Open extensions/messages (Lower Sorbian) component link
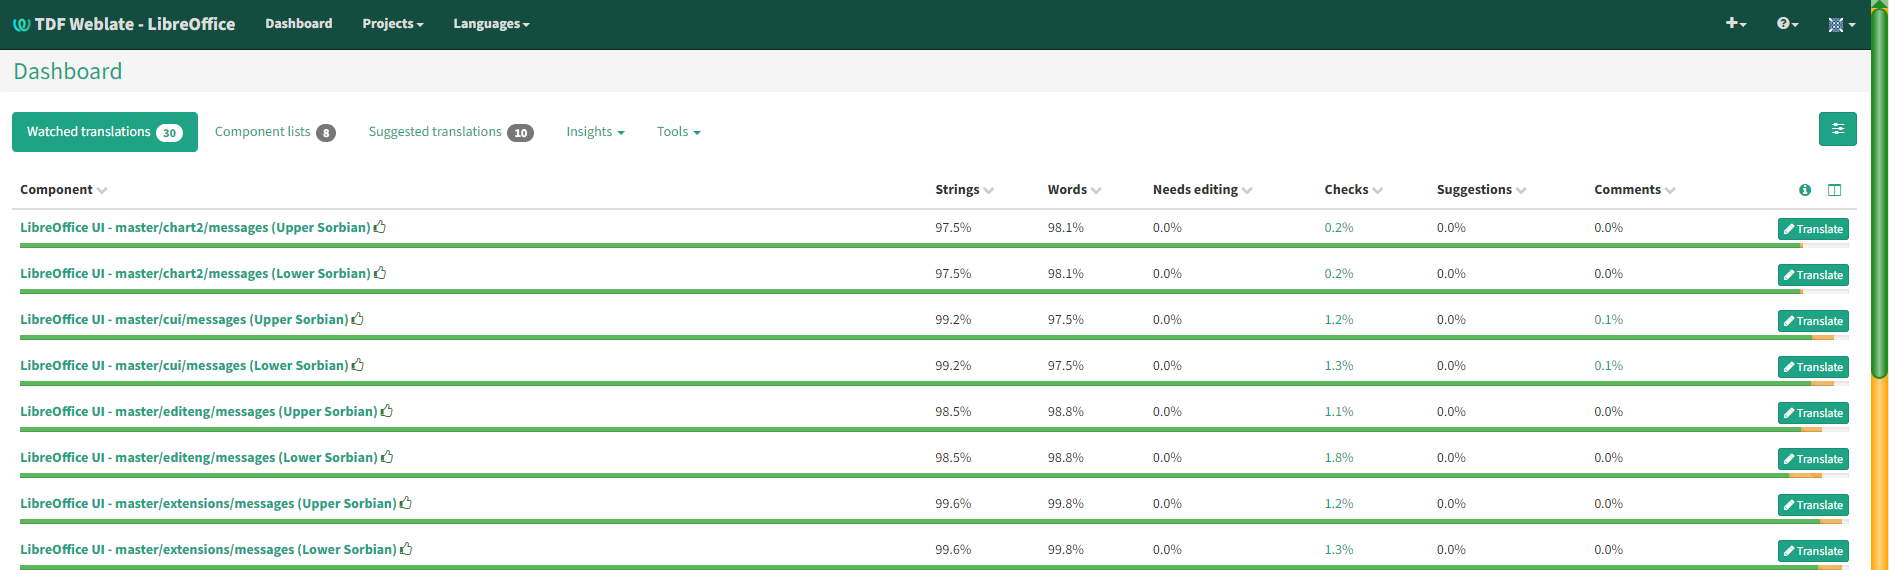Viewport: 1890px width, 570px height. (x=208, y=550)
